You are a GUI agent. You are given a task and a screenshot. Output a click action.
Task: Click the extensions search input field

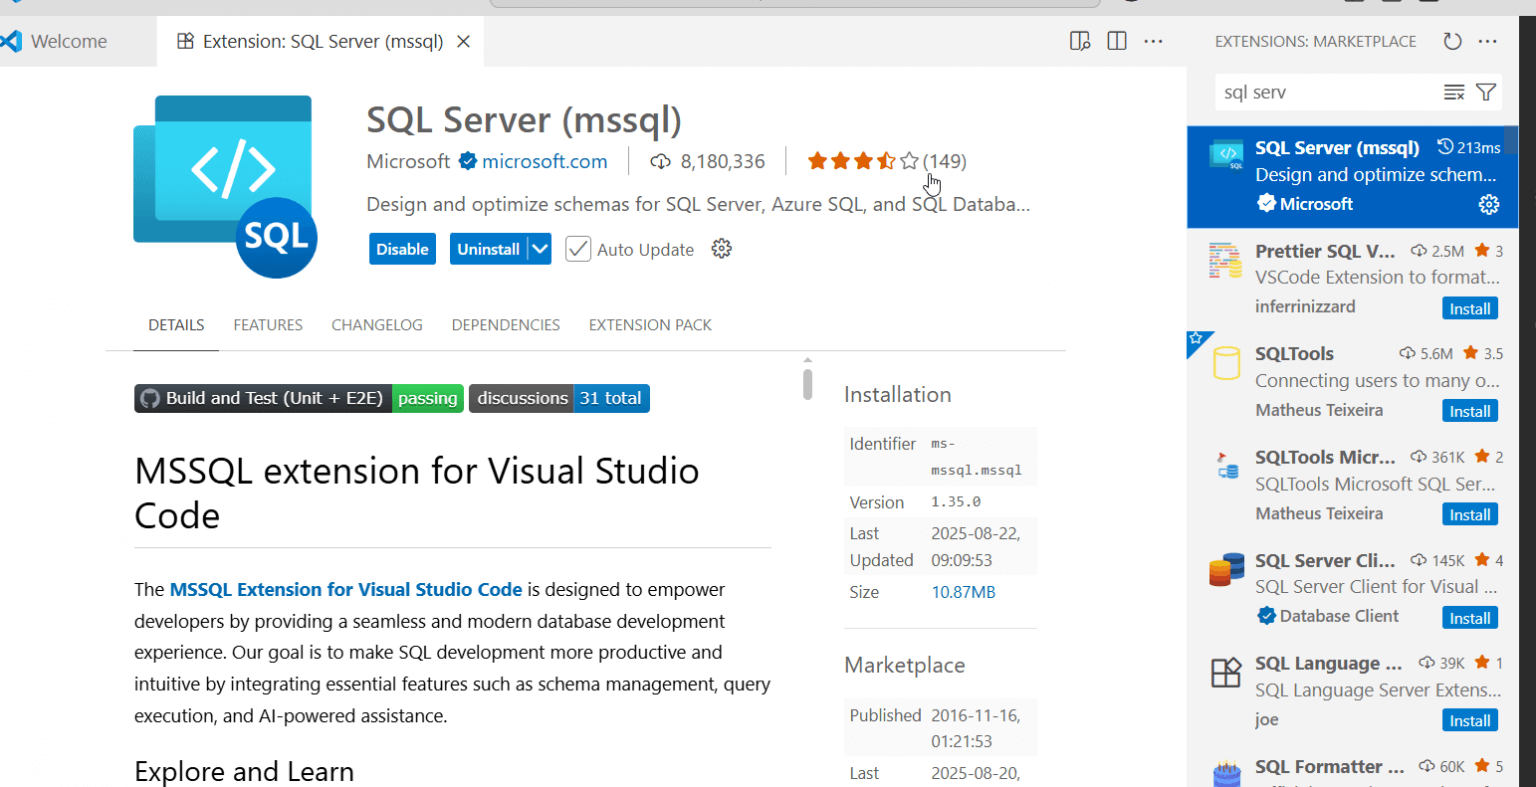click(x=1325, y=92)
